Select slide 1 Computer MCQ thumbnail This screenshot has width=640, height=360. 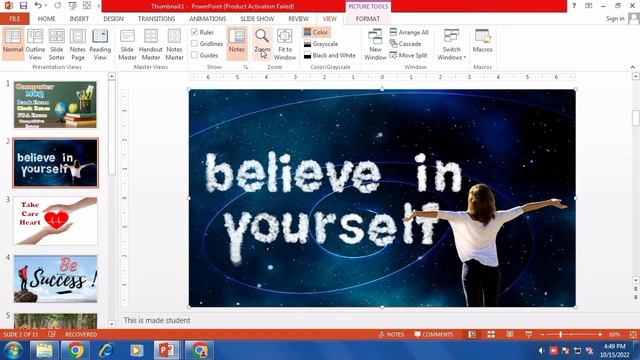click(56, 104)
